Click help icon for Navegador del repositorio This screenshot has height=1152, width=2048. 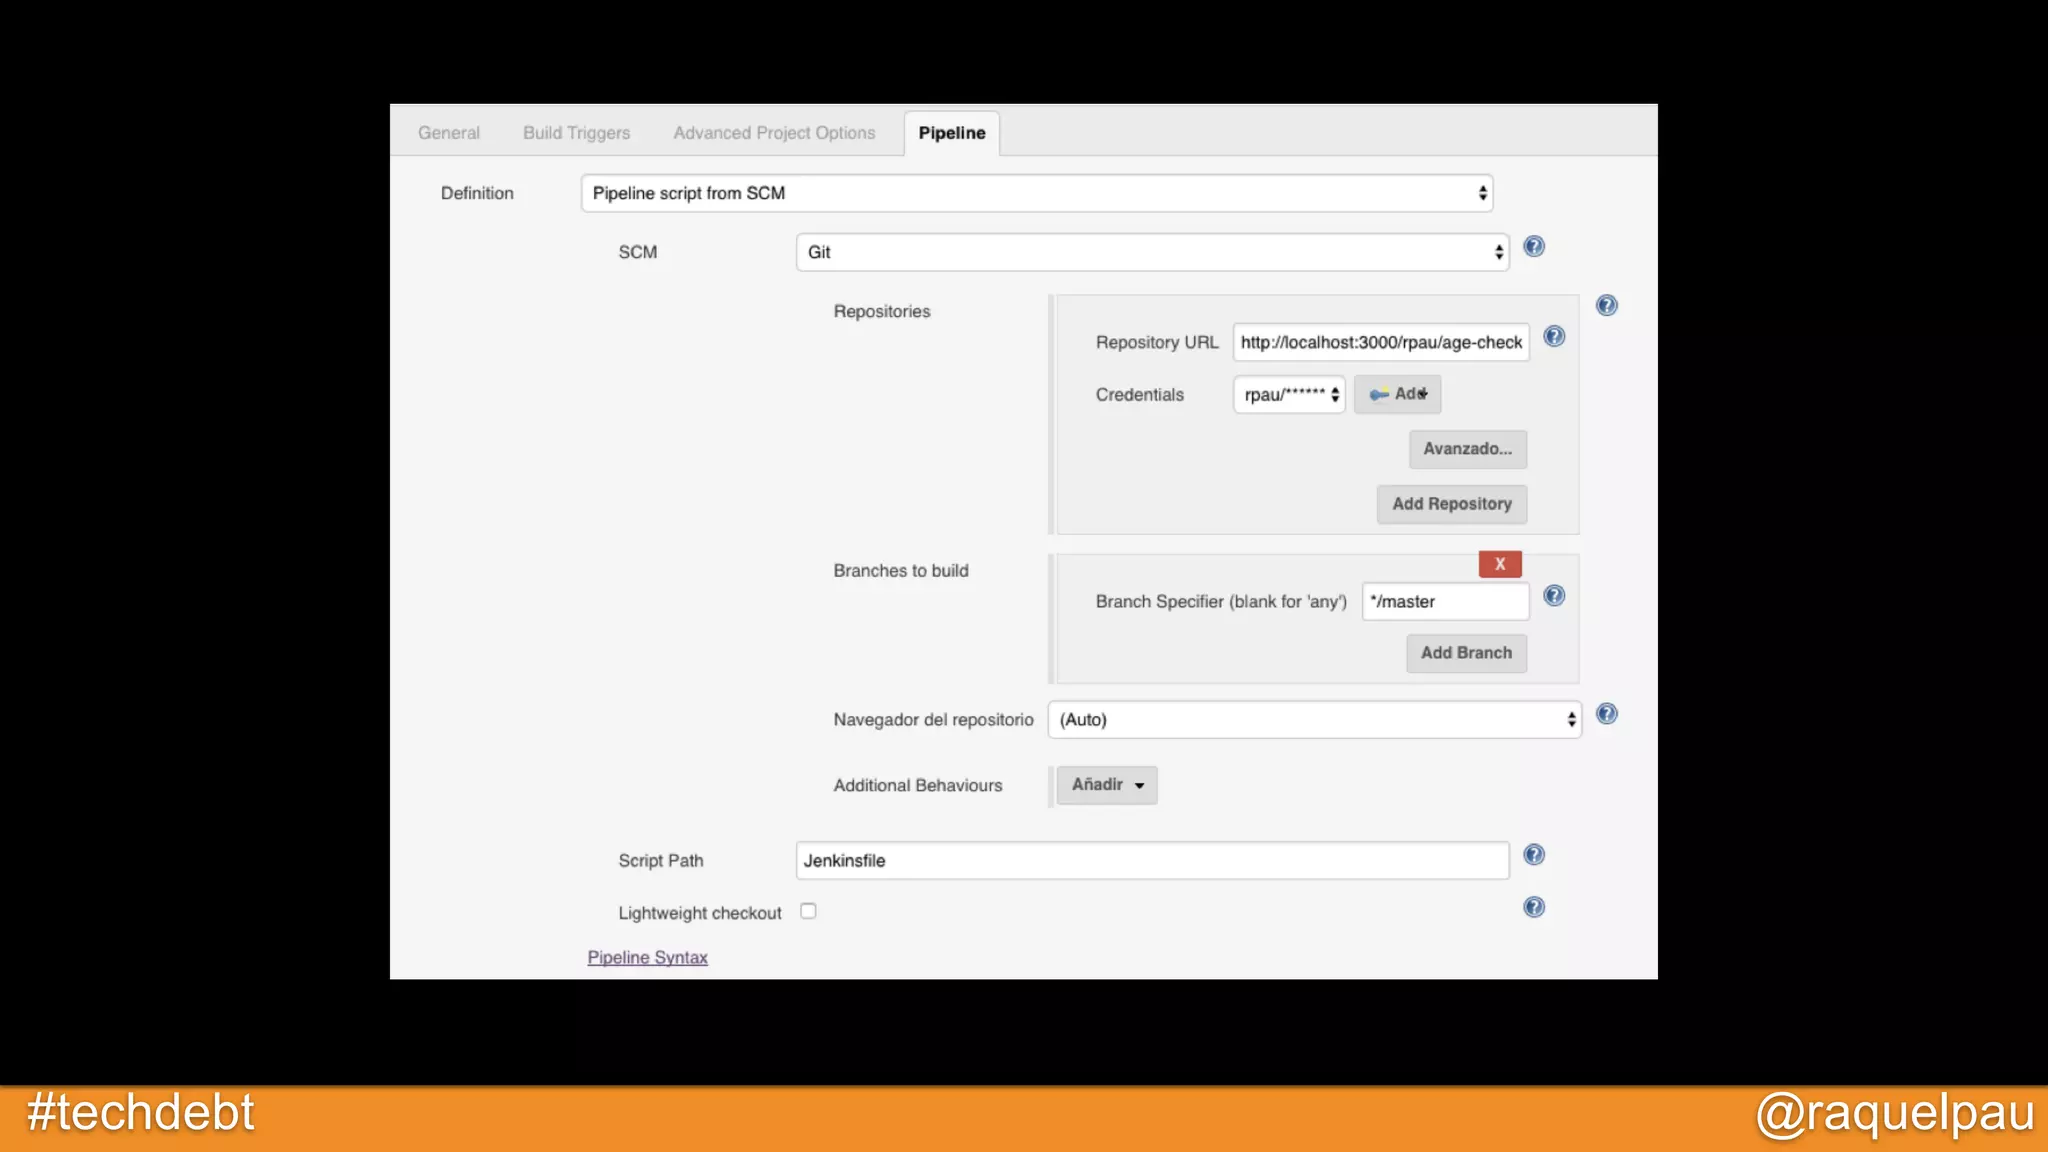pyautogui.click(x=1606, y=714)
